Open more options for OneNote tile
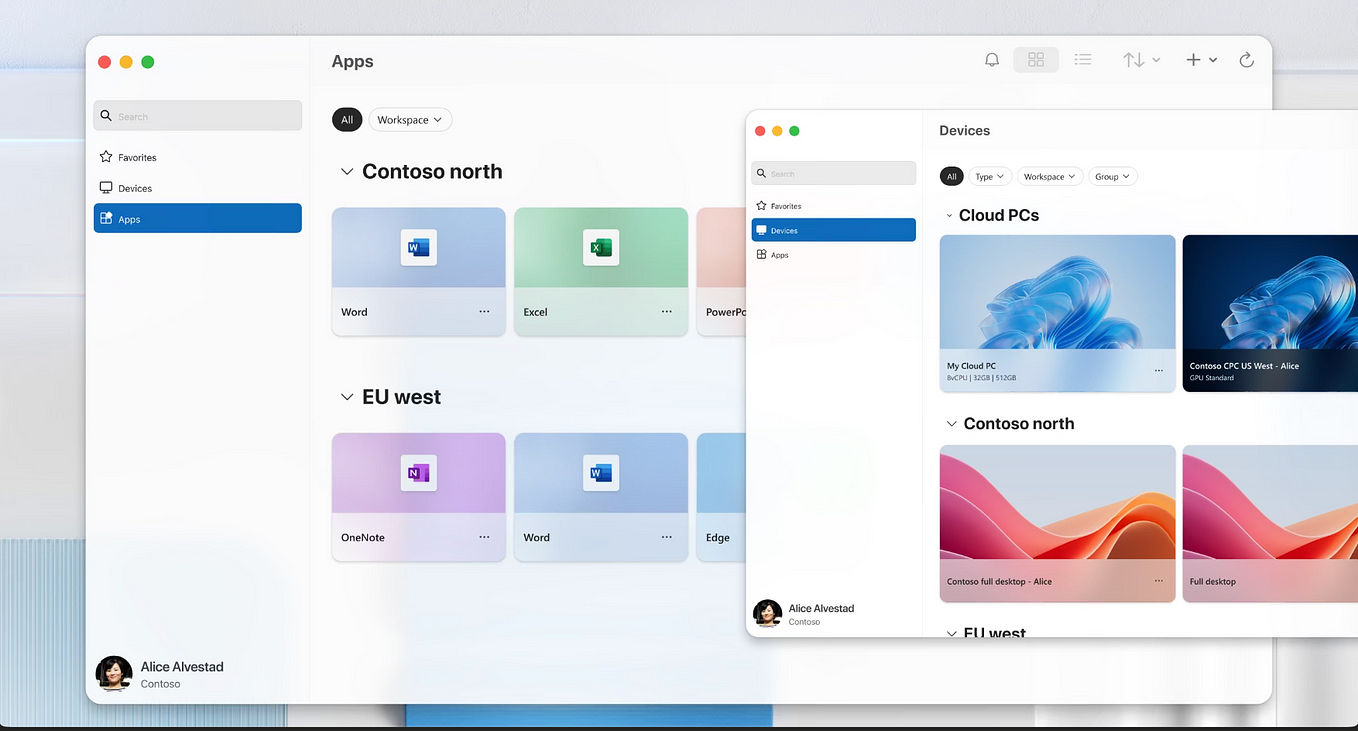The image size is (1358, 731). 484,537
